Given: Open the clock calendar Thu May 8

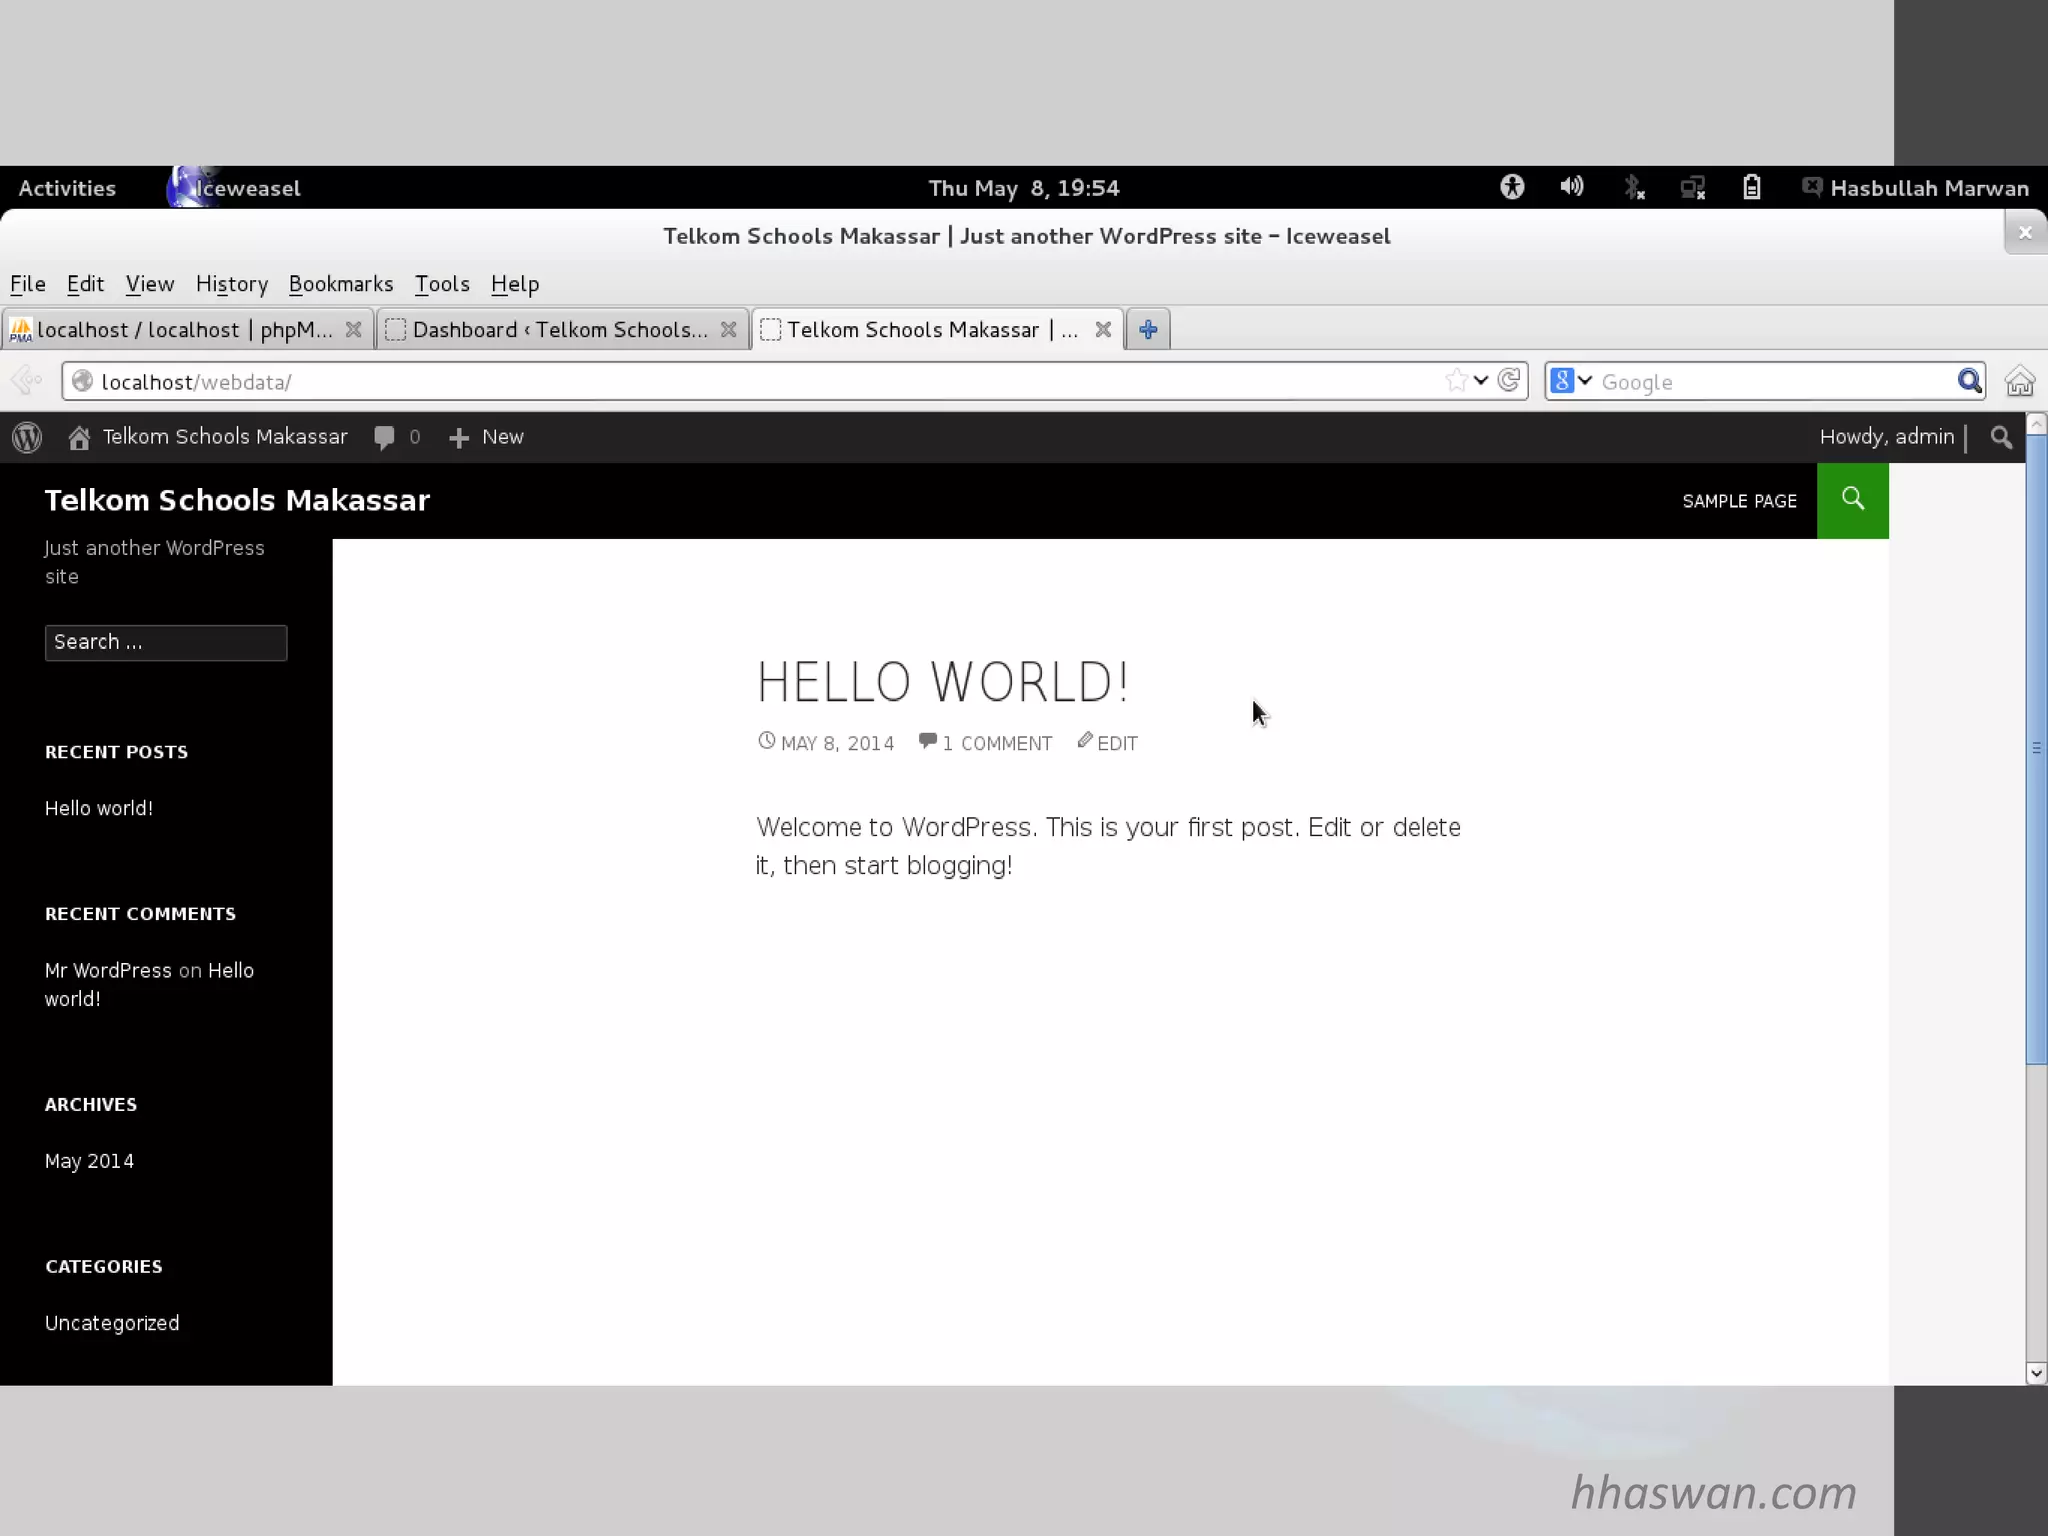Looking at the screenshot, I should (1024, 187).
